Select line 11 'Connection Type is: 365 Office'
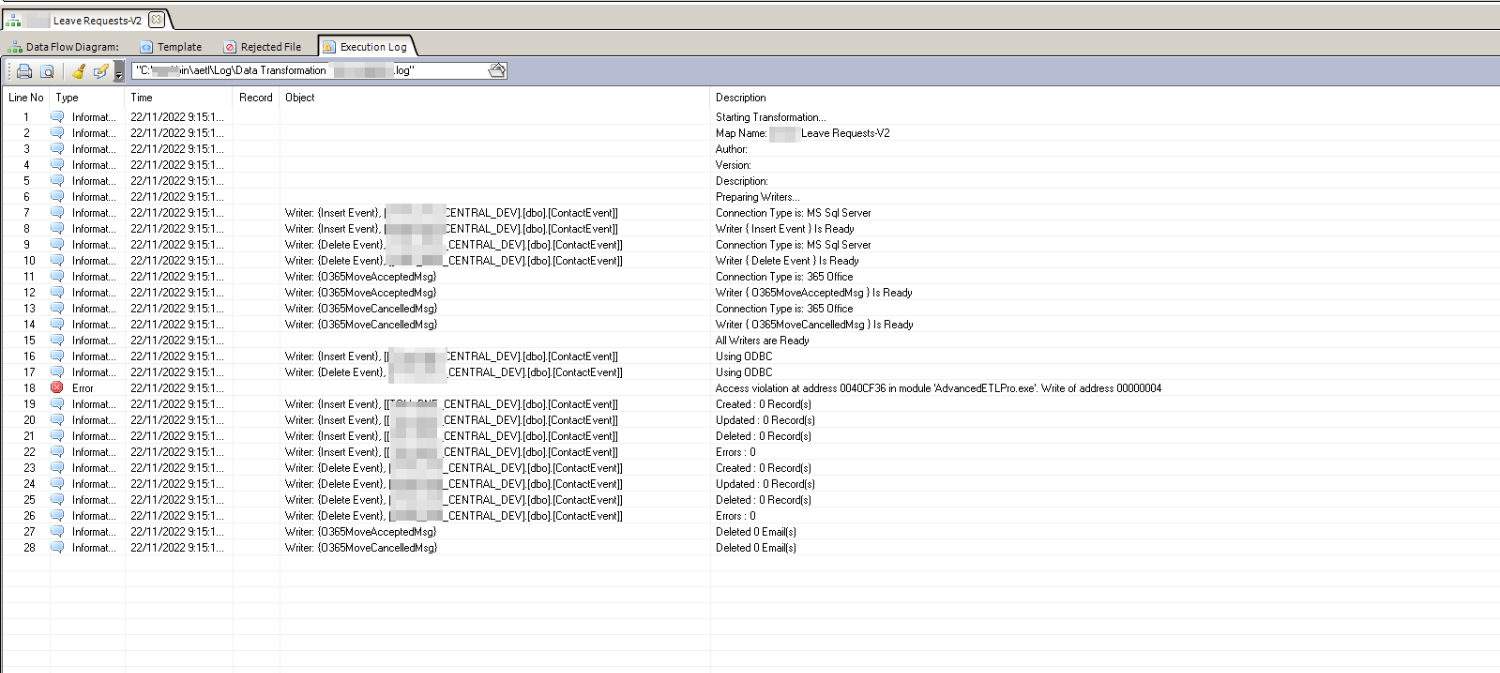The image size is (1500, 673). [x=785, y=277]
